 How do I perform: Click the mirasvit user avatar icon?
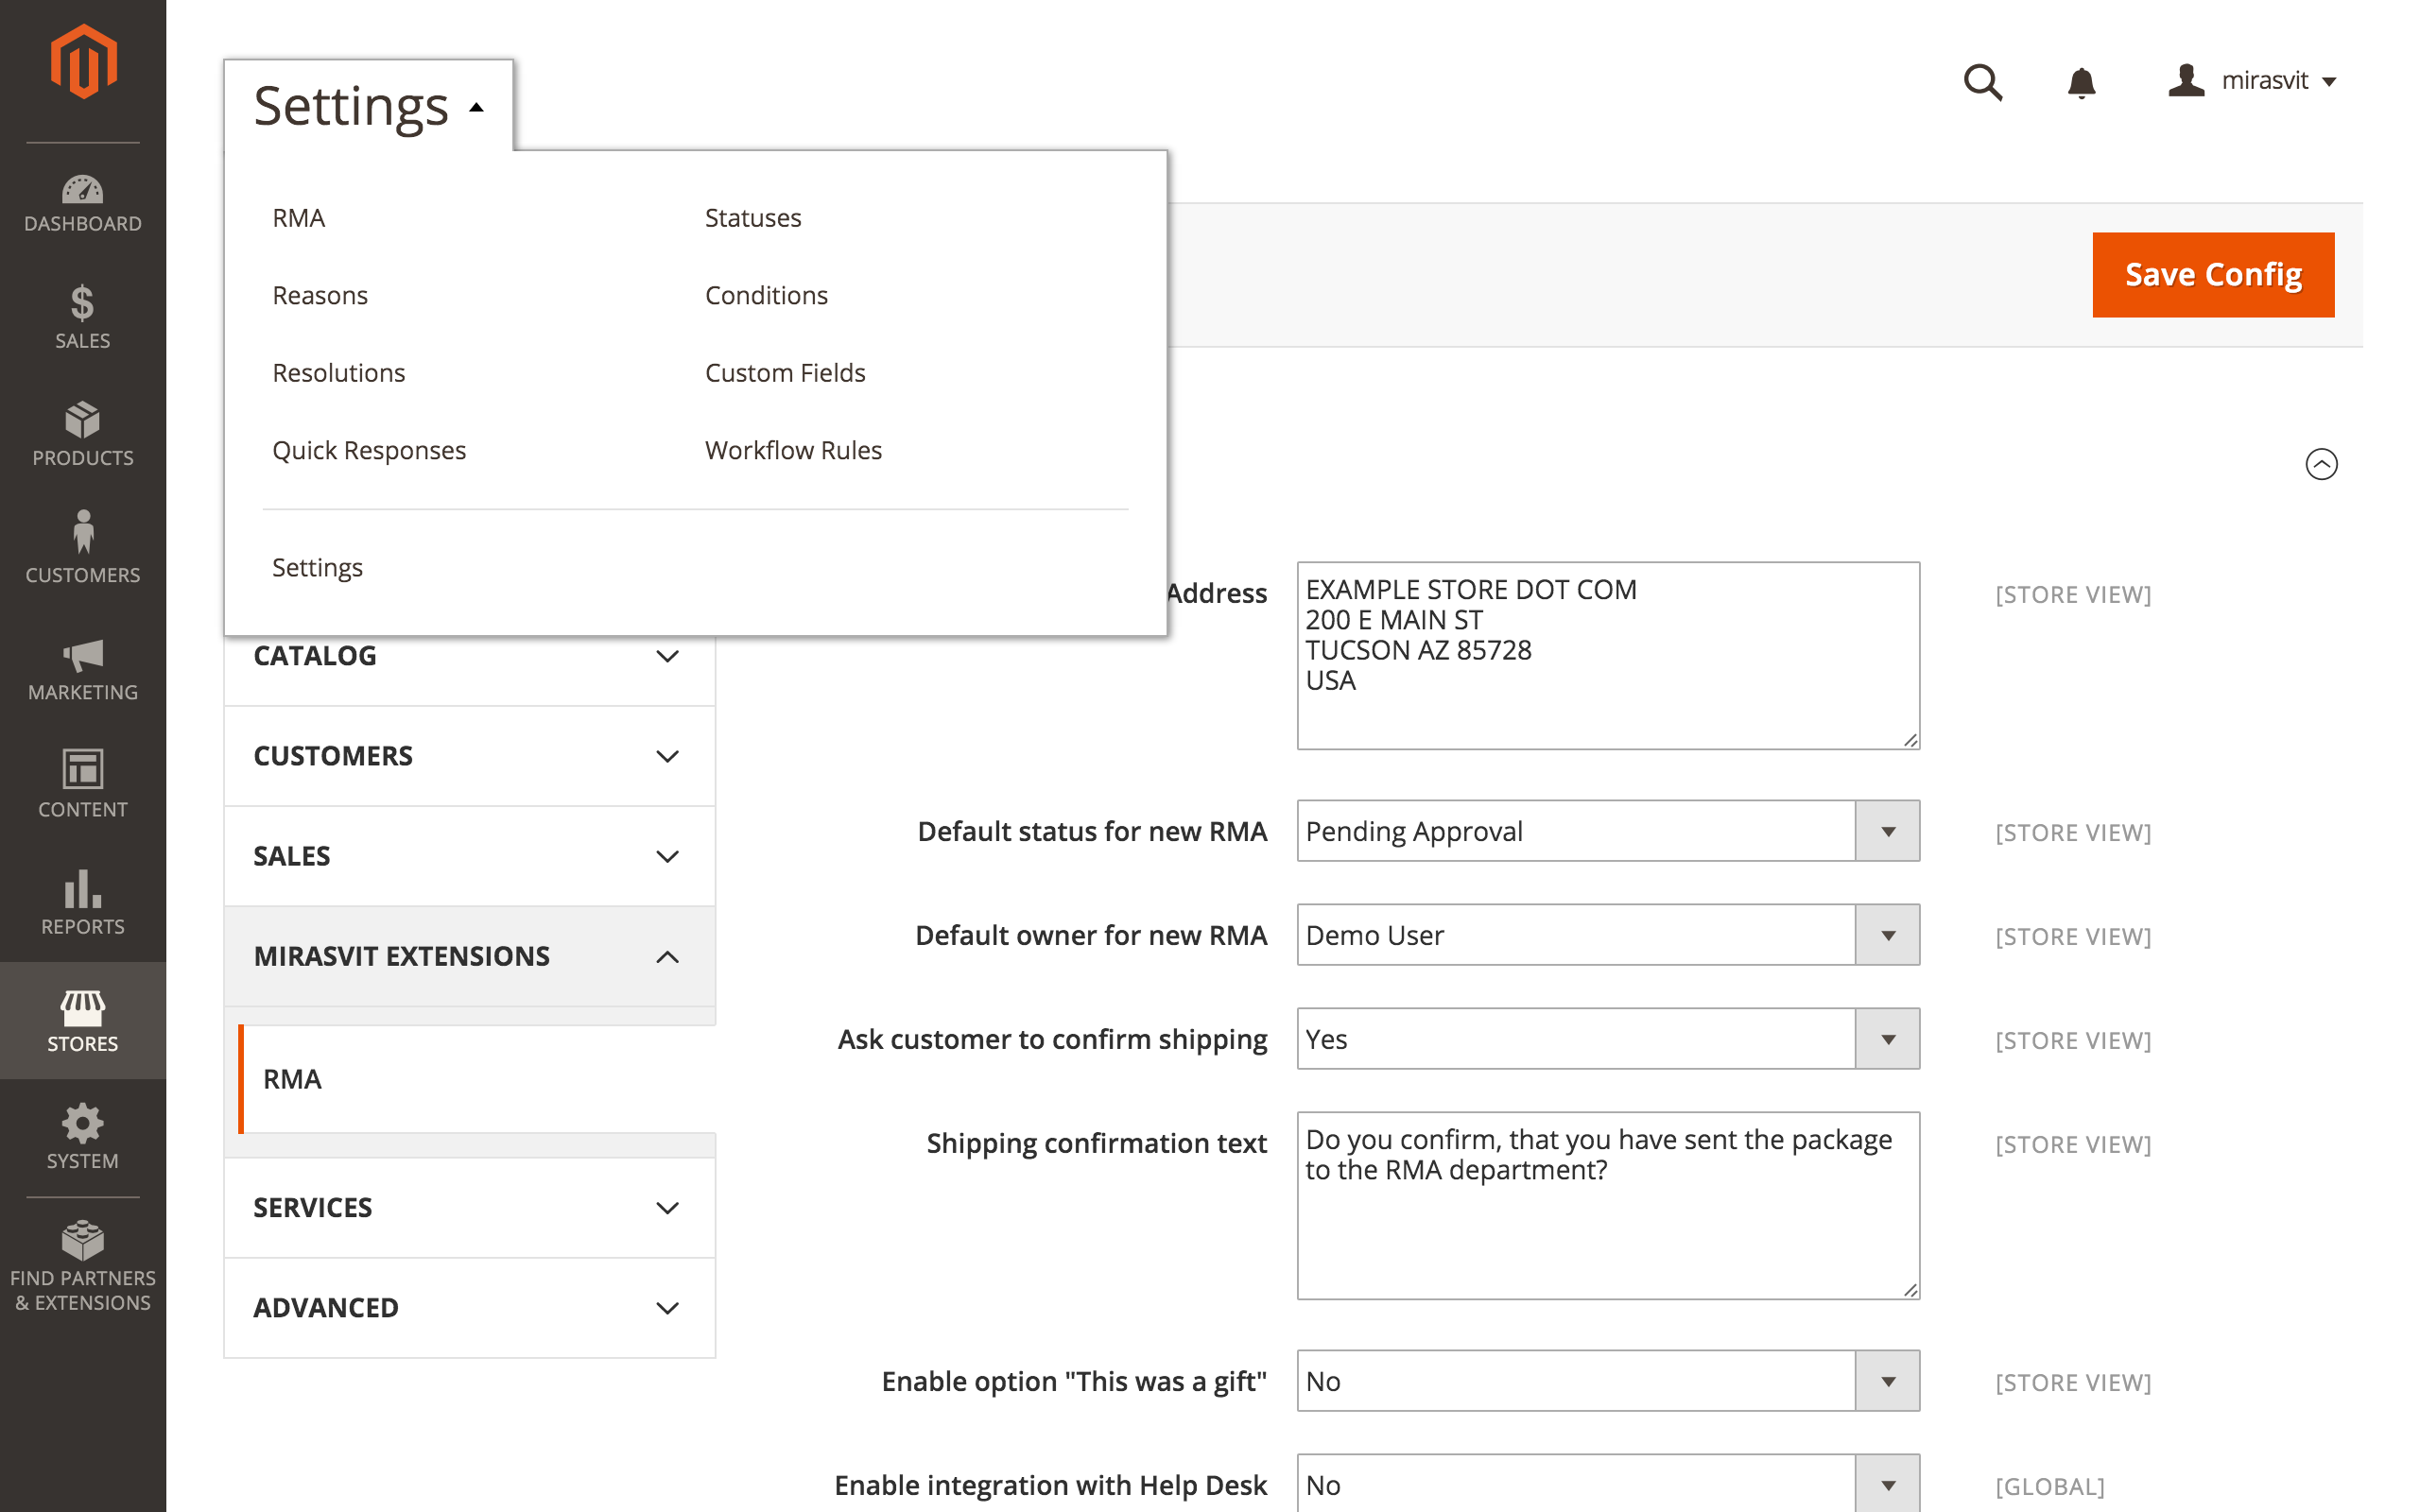(2186, 80)
